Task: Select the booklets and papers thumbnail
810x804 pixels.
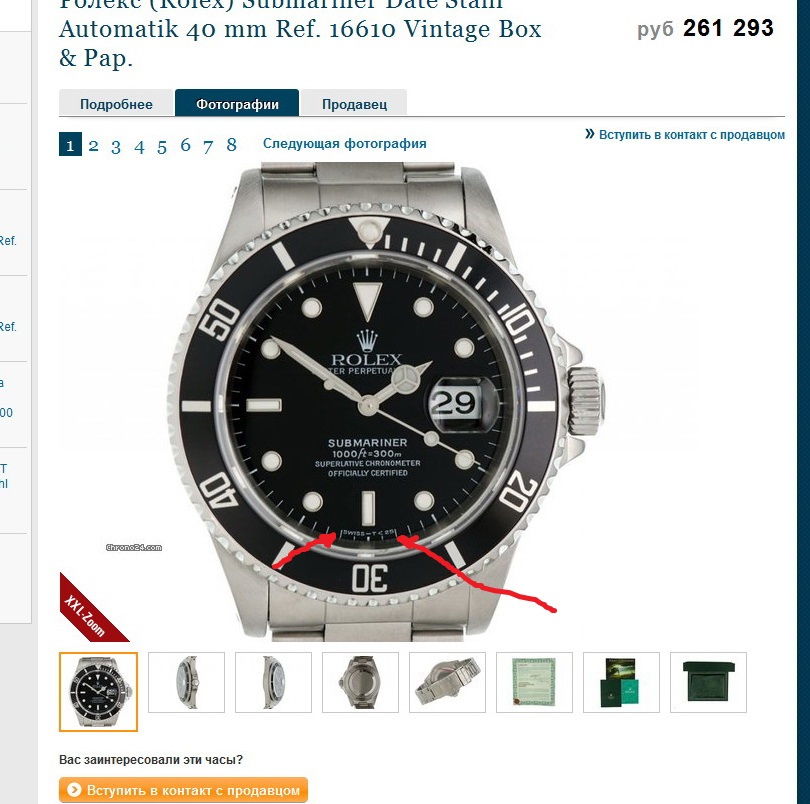Action: (621, 682)
